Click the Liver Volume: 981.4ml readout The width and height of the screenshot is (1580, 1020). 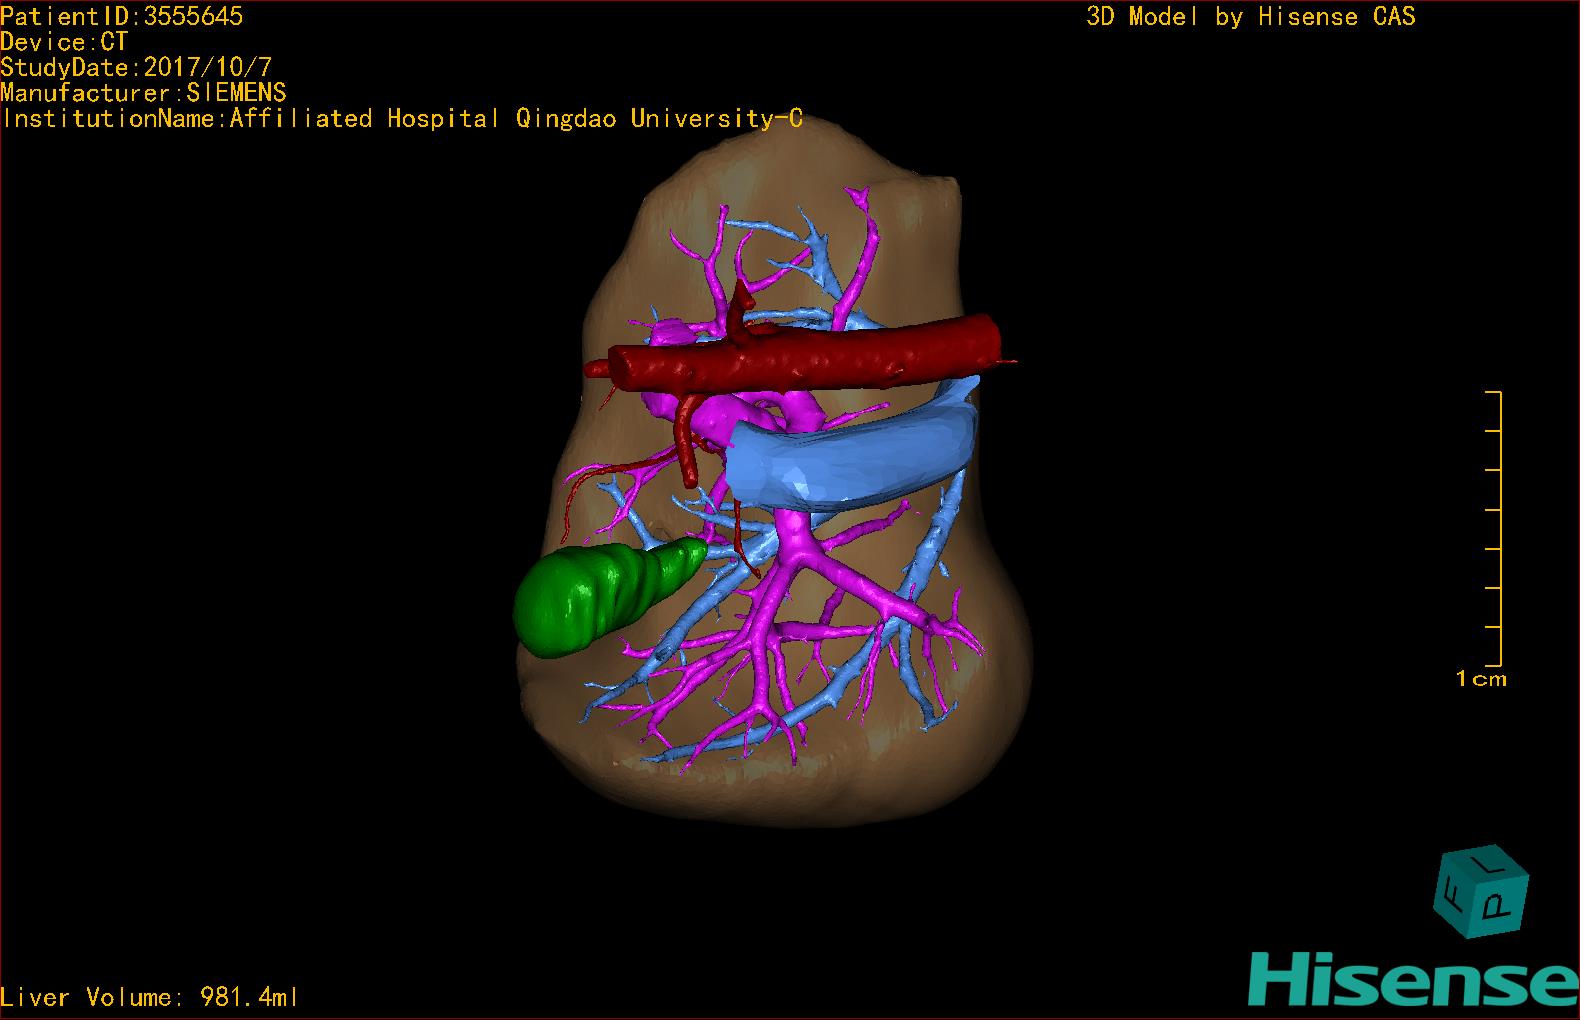tap(150, 997)
